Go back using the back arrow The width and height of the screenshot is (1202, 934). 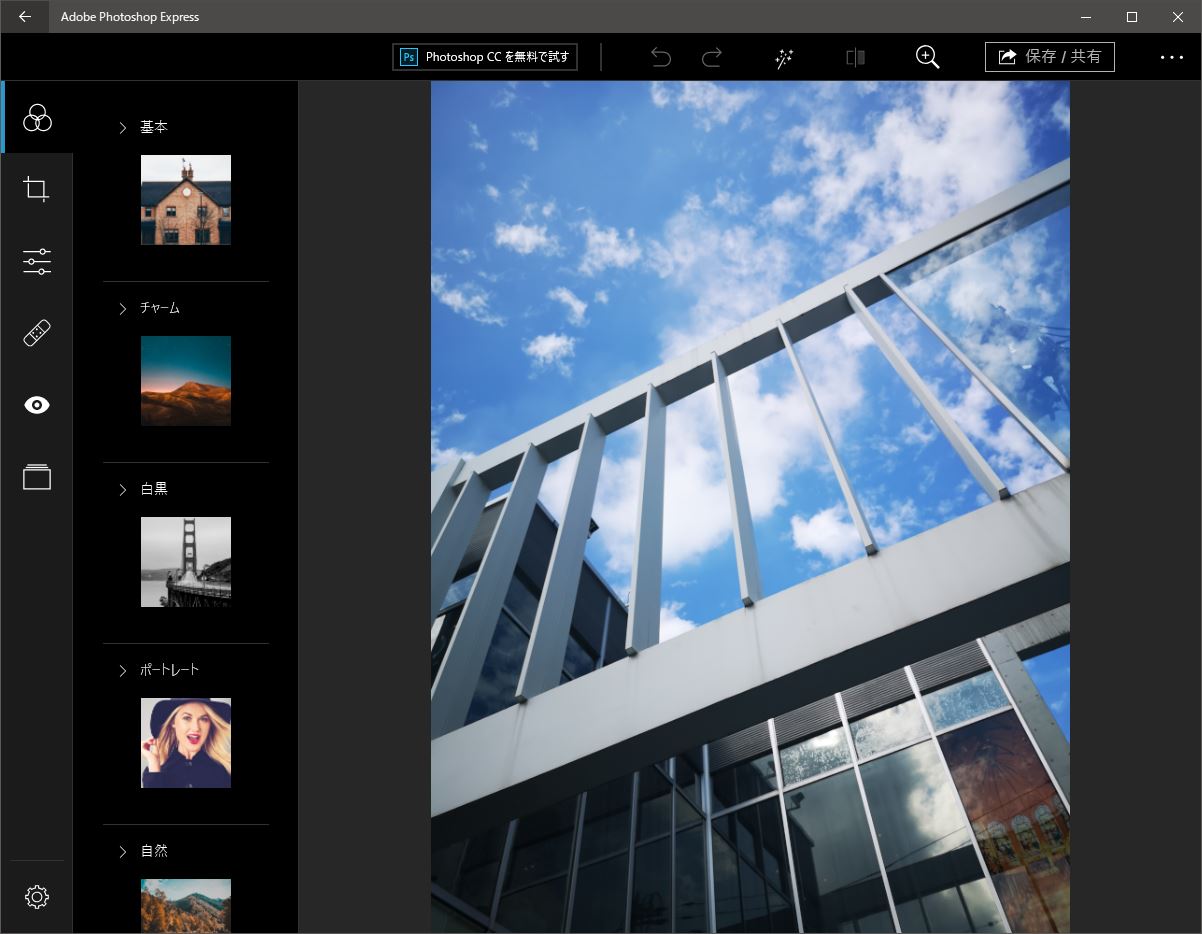click(x=25, y=16)
